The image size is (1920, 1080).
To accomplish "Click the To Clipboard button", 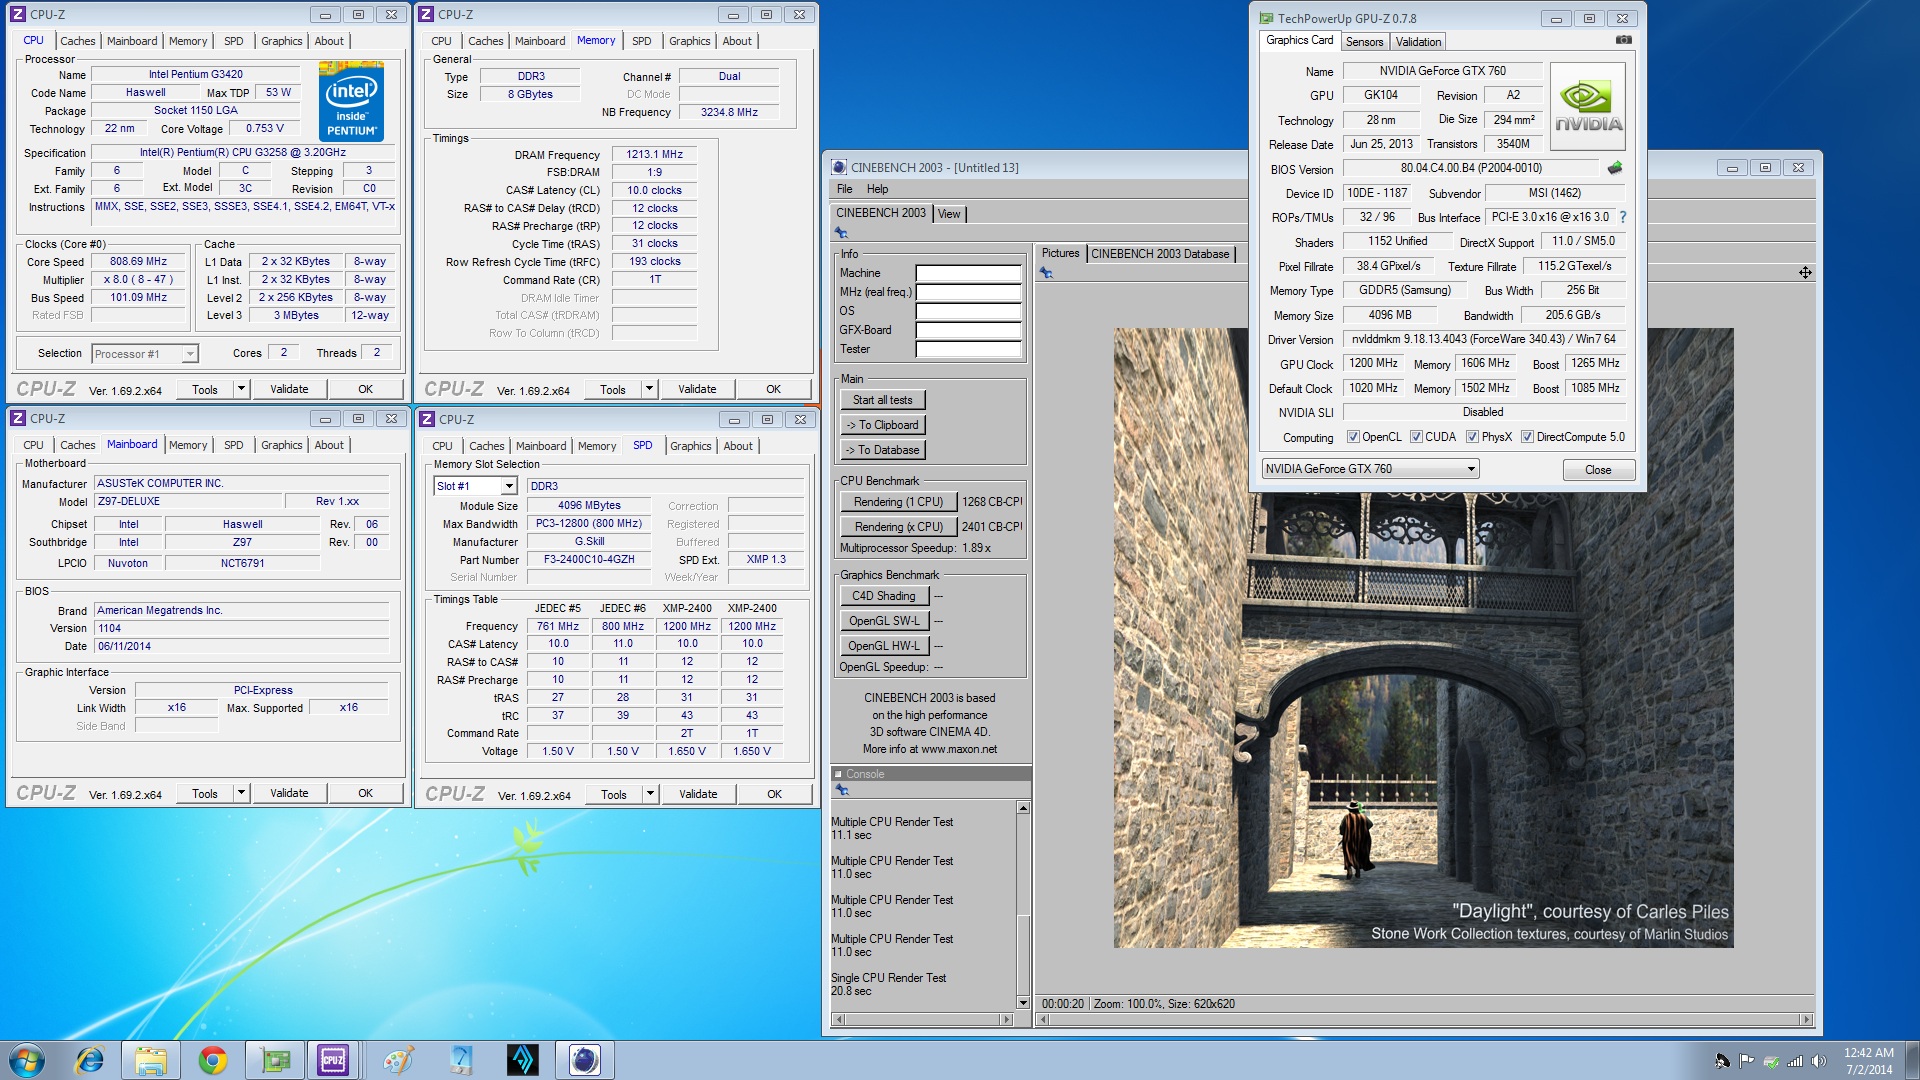I will click(882, 425).
